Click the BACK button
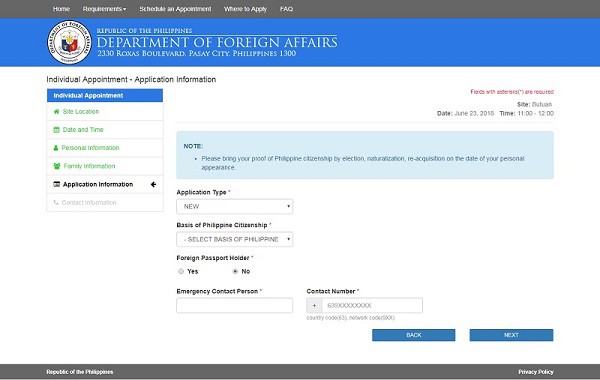This screenshot has height=380, width=600. [414, 335]
